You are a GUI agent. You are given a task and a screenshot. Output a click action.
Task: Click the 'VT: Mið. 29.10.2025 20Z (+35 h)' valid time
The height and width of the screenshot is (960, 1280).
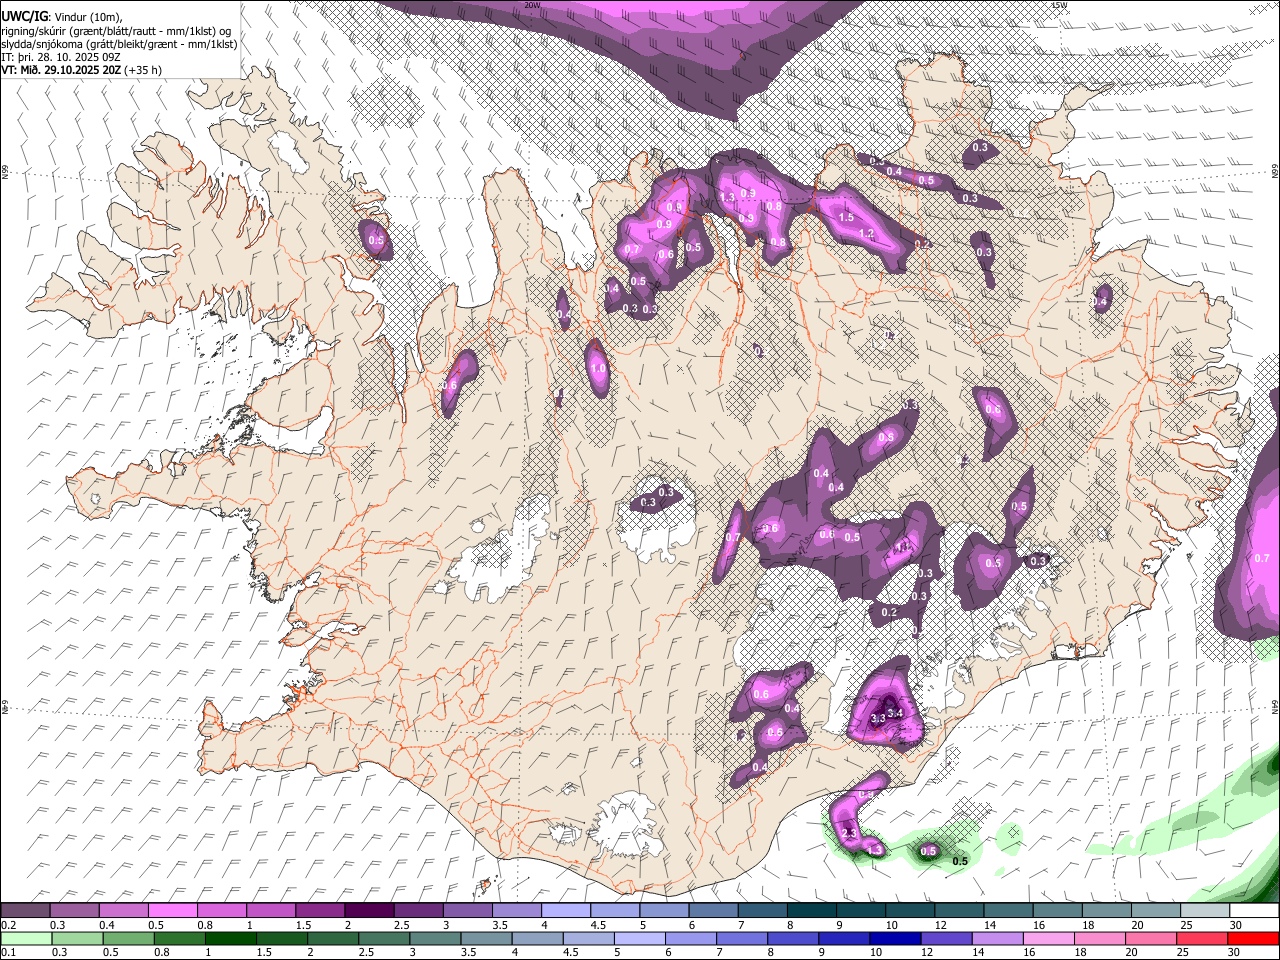81,70
